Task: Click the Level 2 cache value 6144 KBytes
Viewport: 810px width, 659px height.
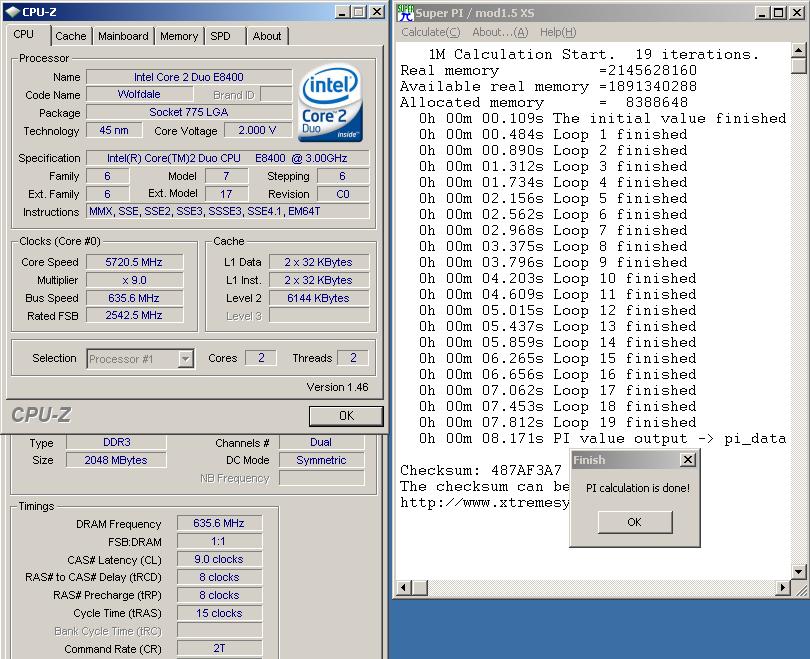Action: point(319,298)
